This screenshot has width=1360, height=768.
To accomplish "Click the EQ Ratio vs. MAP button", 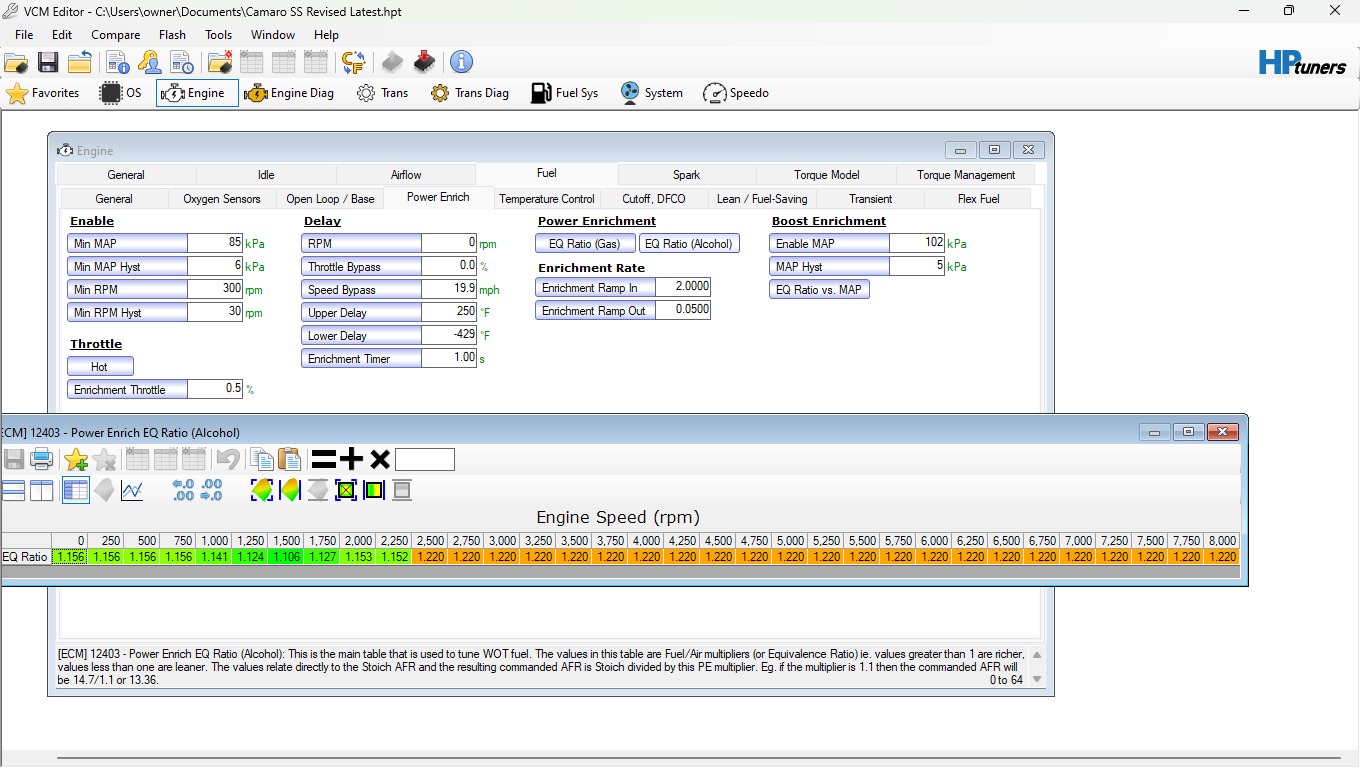I will tap(819, 290).
